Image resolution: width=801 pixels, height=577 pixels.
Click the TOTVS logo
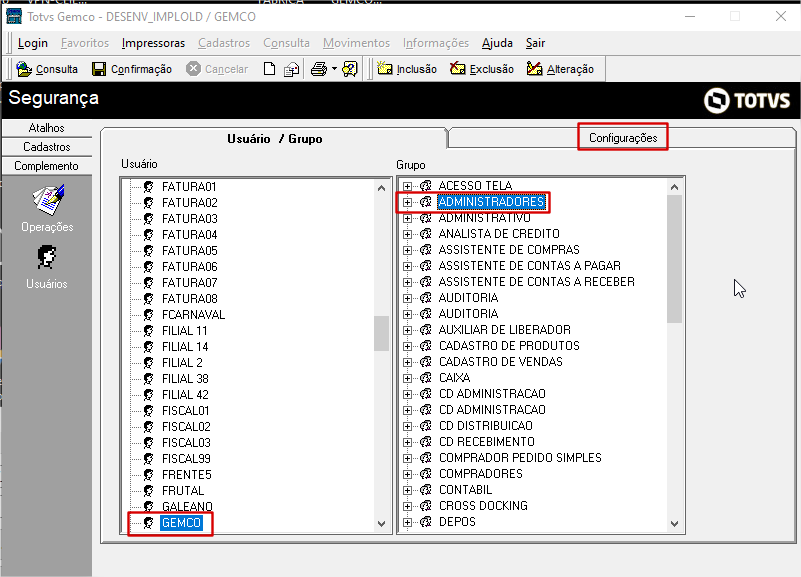point(747,100)
